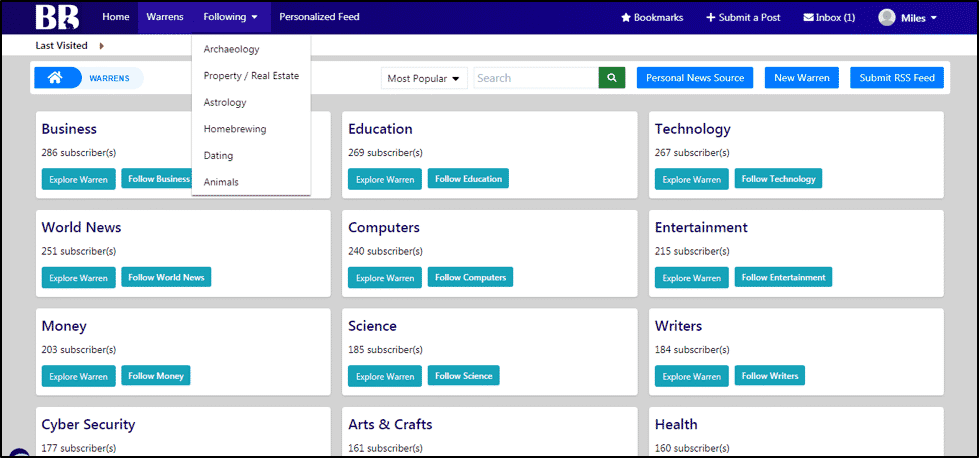Viewport: 979px width, 458px height.
Task: Click Explore Warren under Education
Action: pos(385,180)
